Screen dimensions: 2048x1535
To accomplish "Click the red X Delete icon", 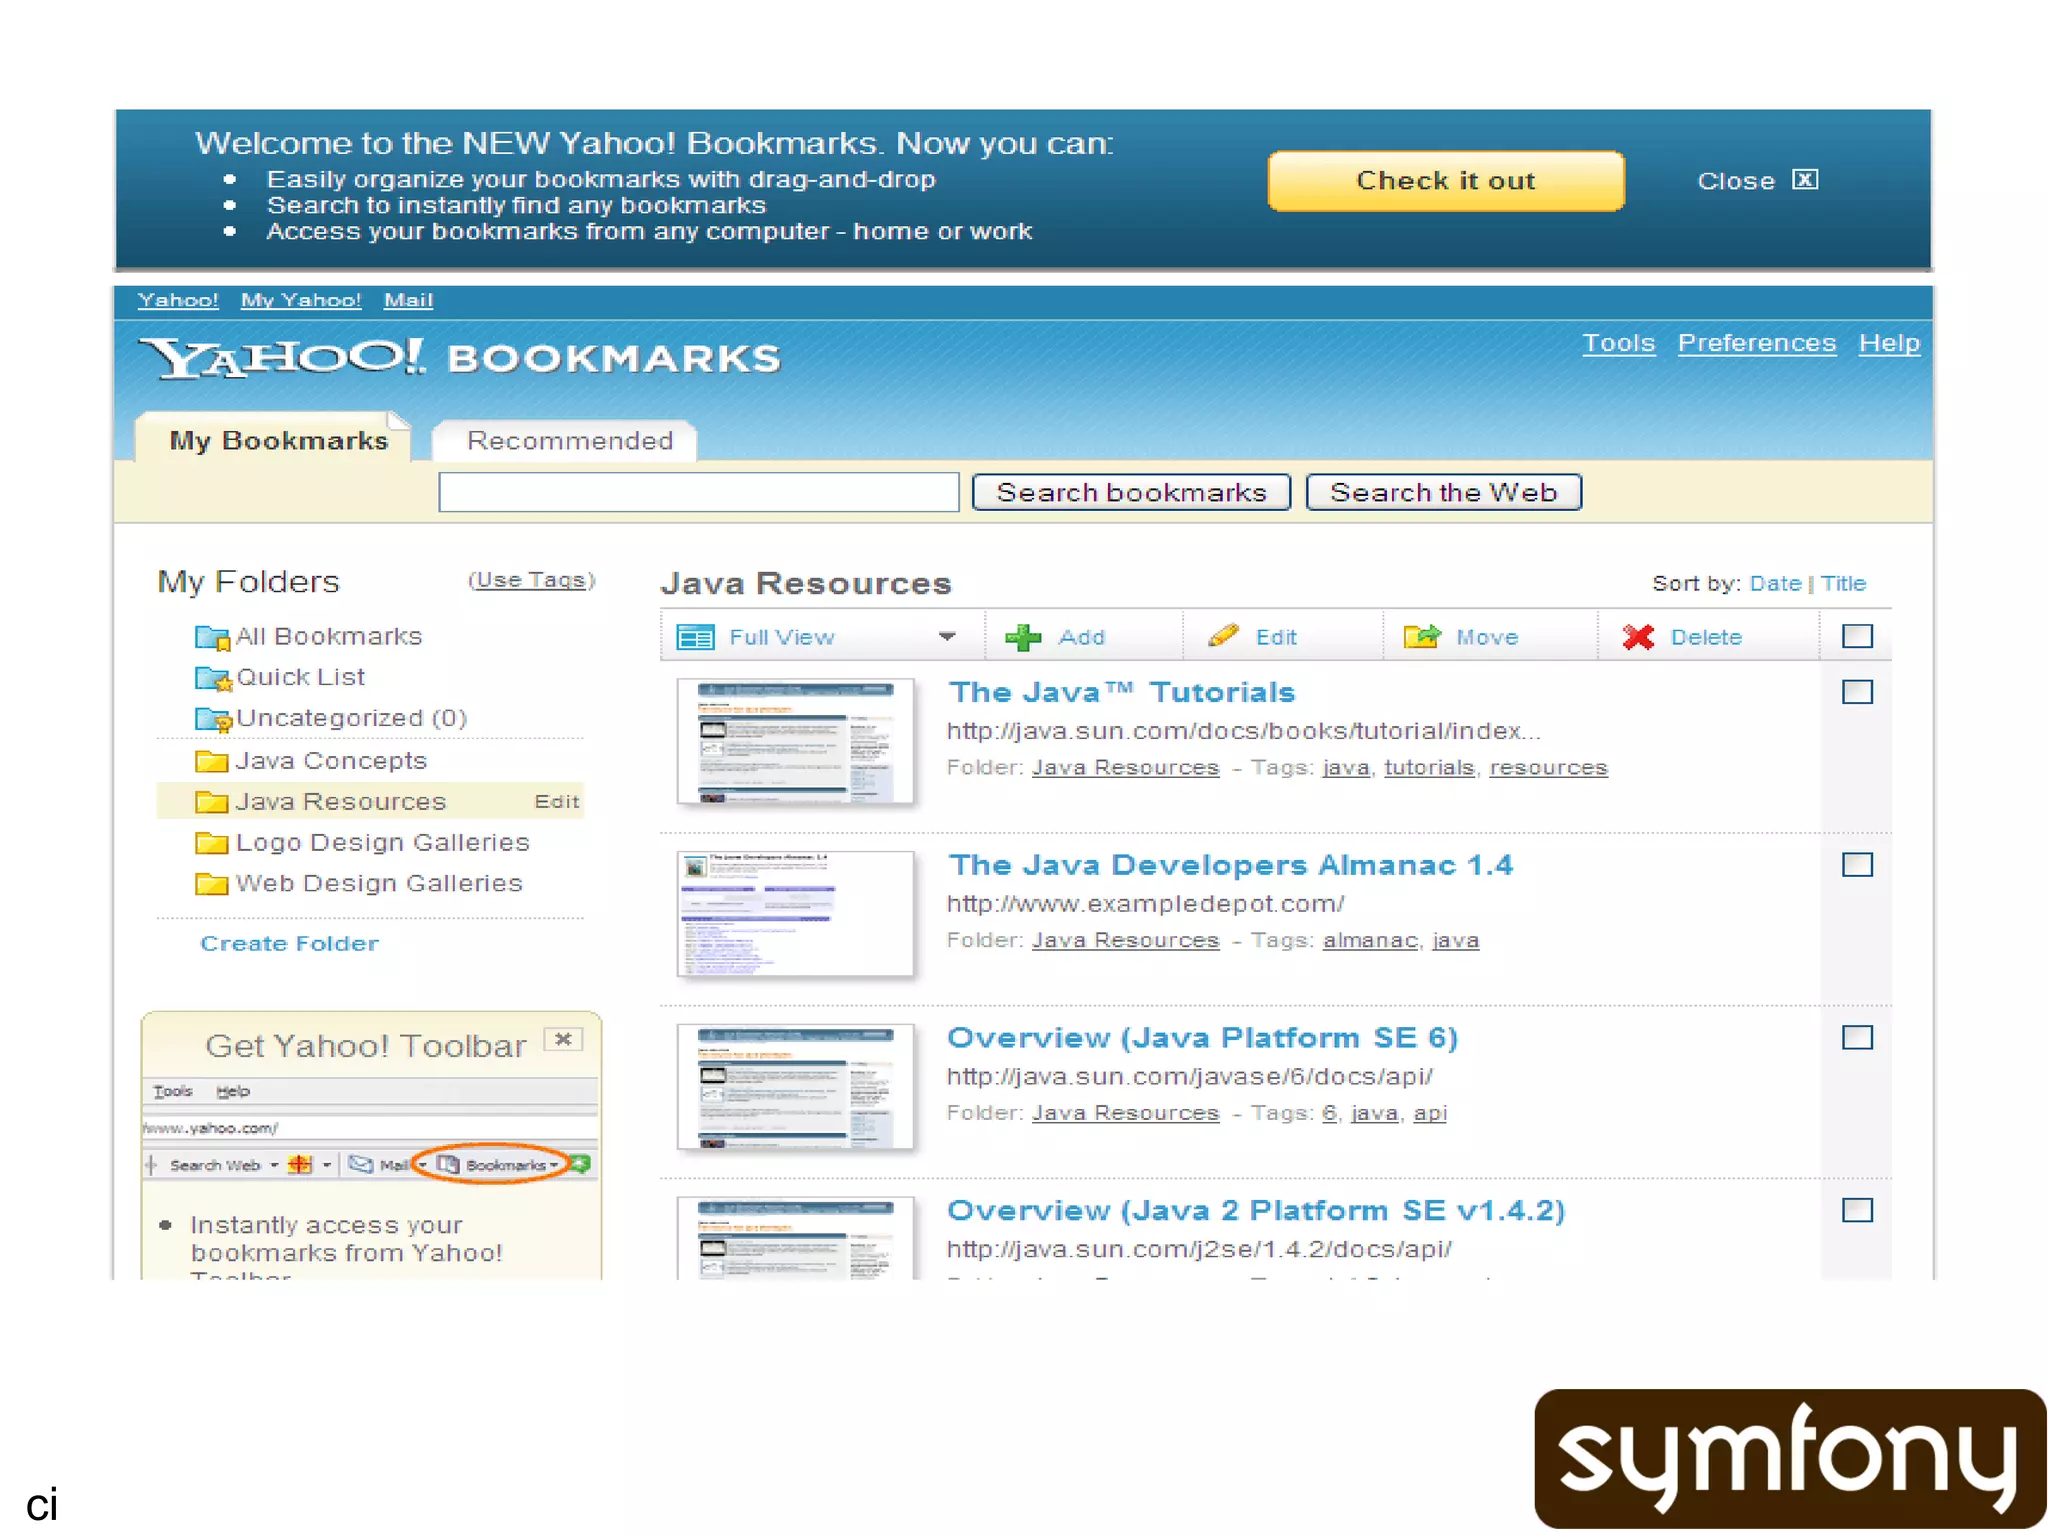I will (x=1637, y=636).
